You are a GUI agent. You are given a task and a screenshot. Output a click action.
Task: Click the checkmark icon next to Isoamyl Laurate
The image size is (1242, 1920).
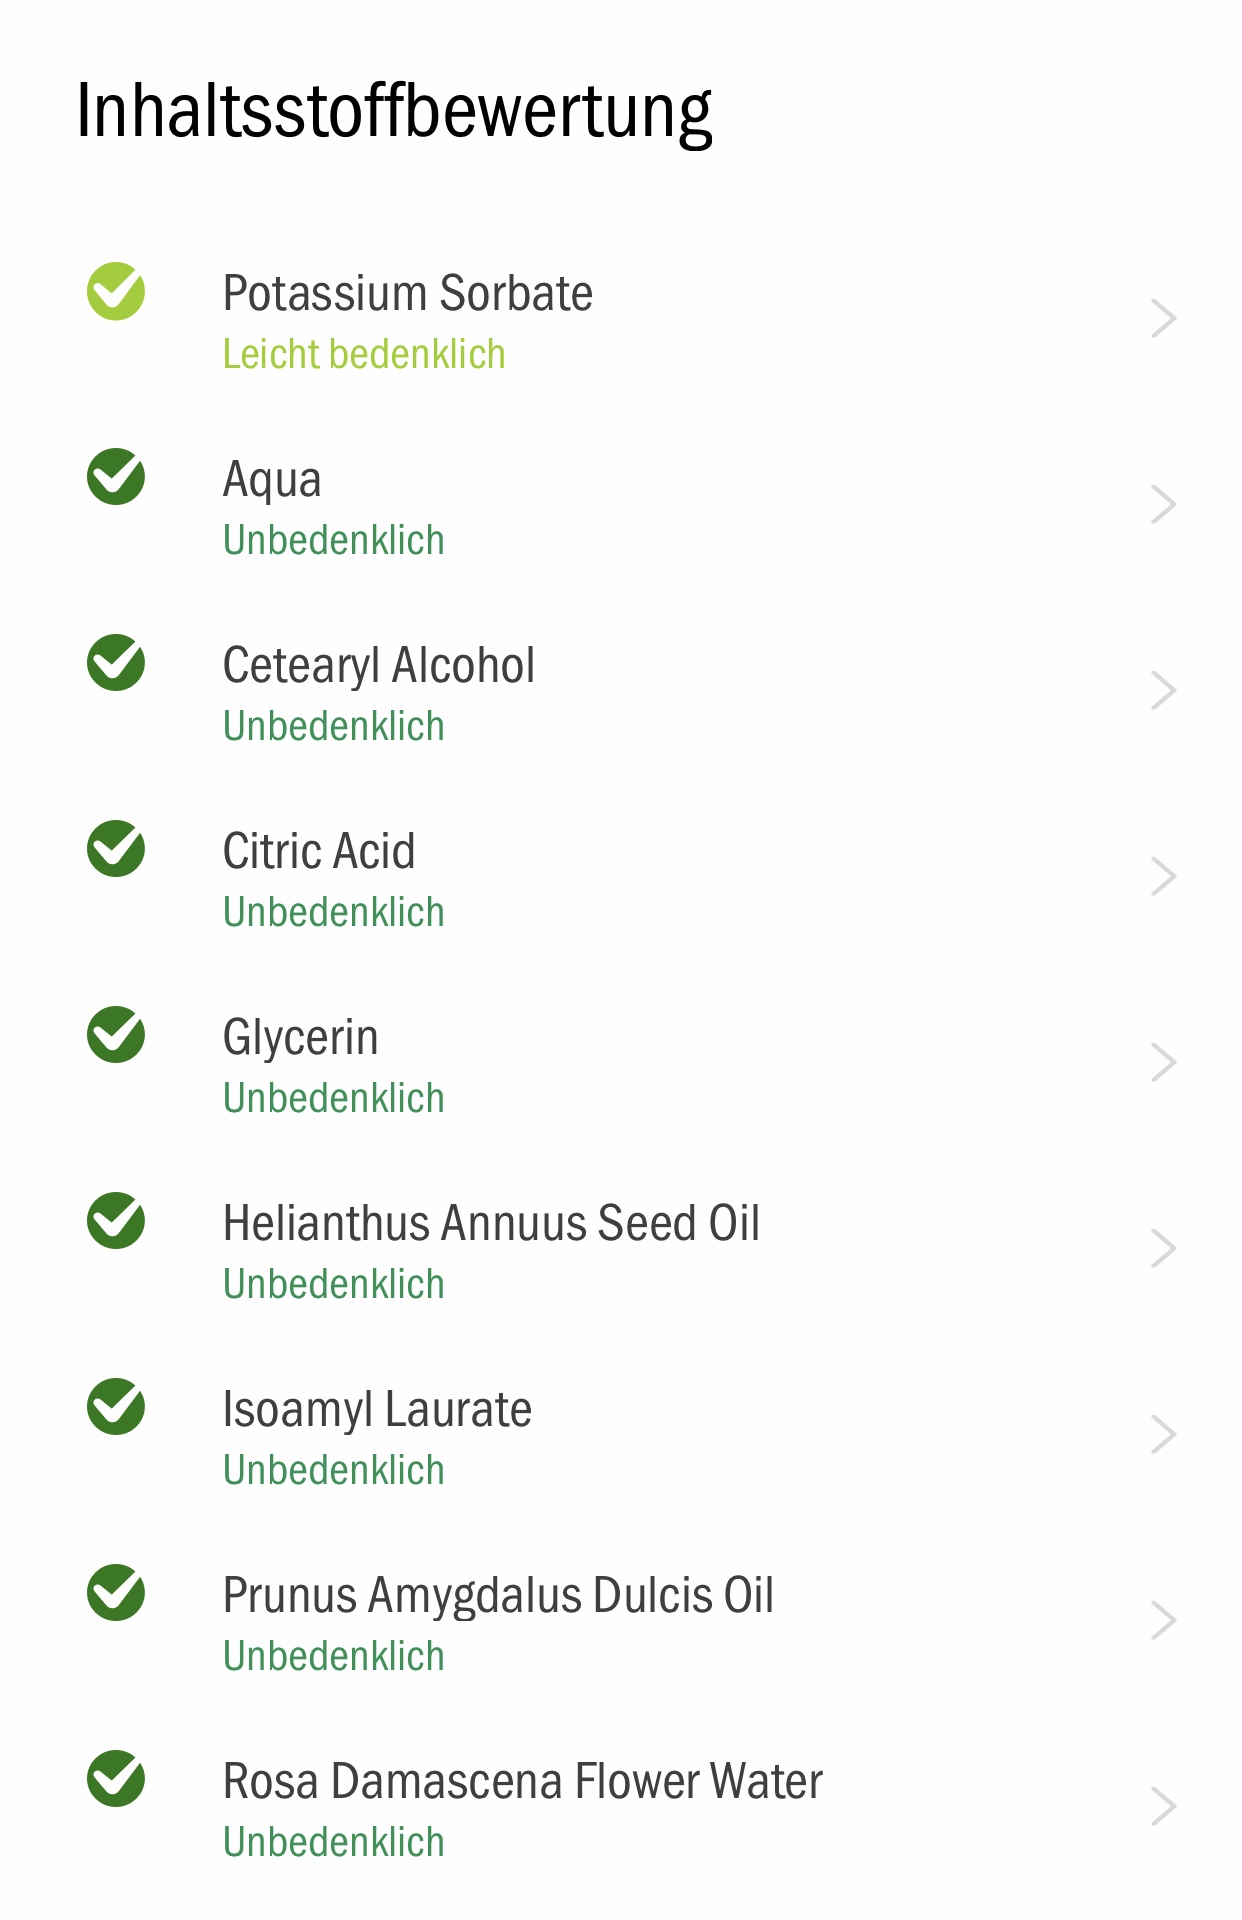116,1407
